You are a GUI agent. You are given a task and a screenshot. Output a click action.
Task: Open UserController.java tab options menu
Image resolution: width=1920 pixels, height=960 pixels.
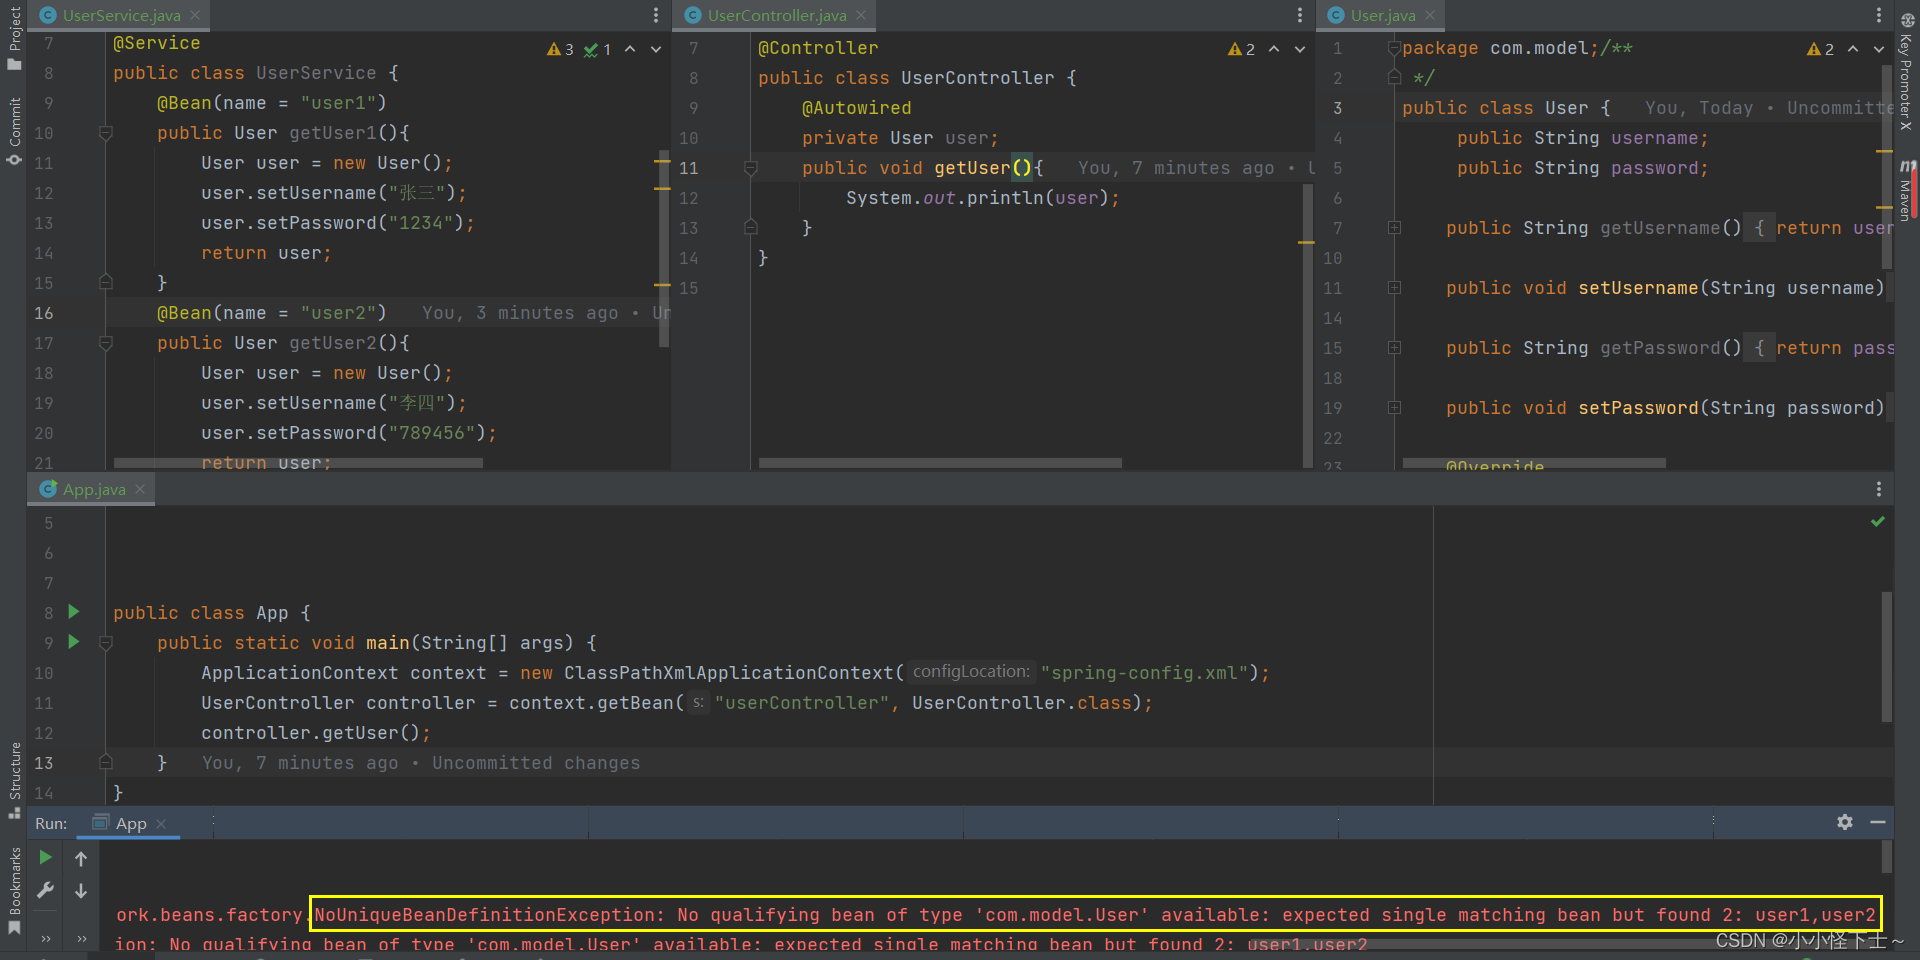(x=1300, y=15)
